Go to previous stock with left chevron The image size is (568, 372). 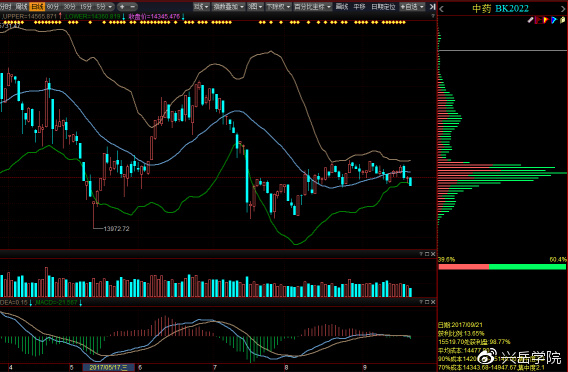441,9
